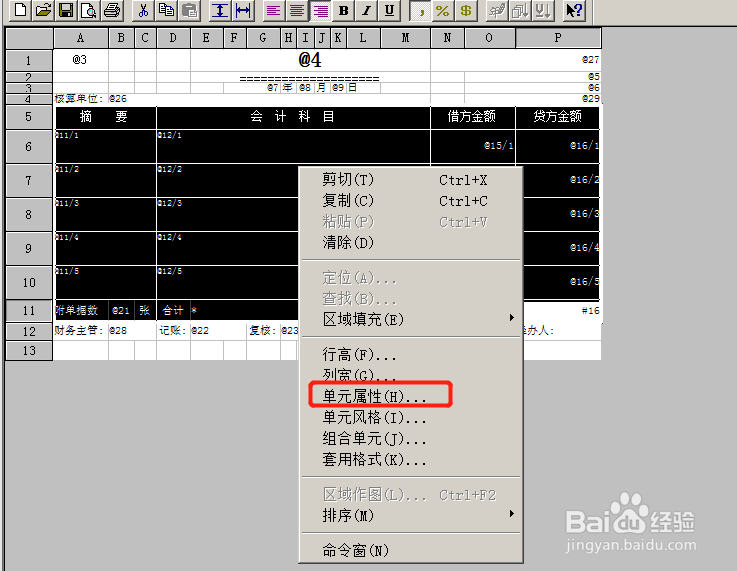Click greyed 粘贴(P) menu entry
Image resolution: width=737 pixels, height=571 pixels.
click(411, 221)
